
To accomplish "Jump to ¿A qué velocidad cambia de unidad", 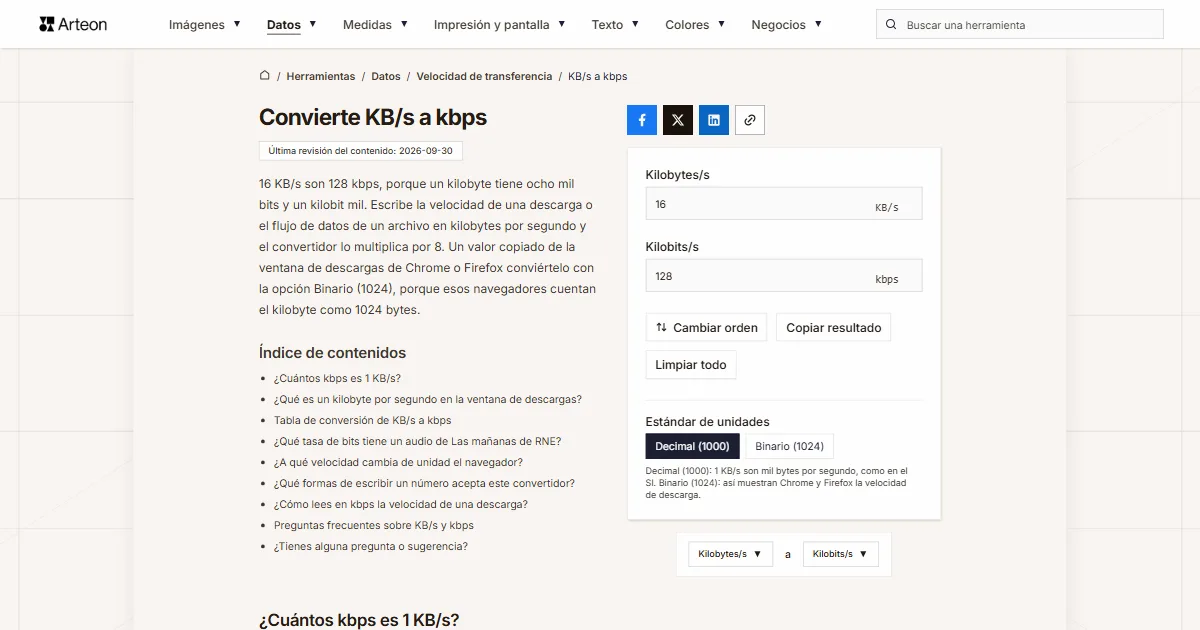I will 398,462.
